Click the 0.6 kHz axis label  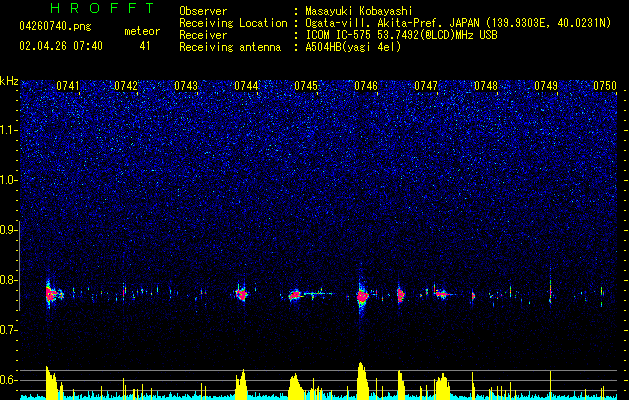coord(9,380)
